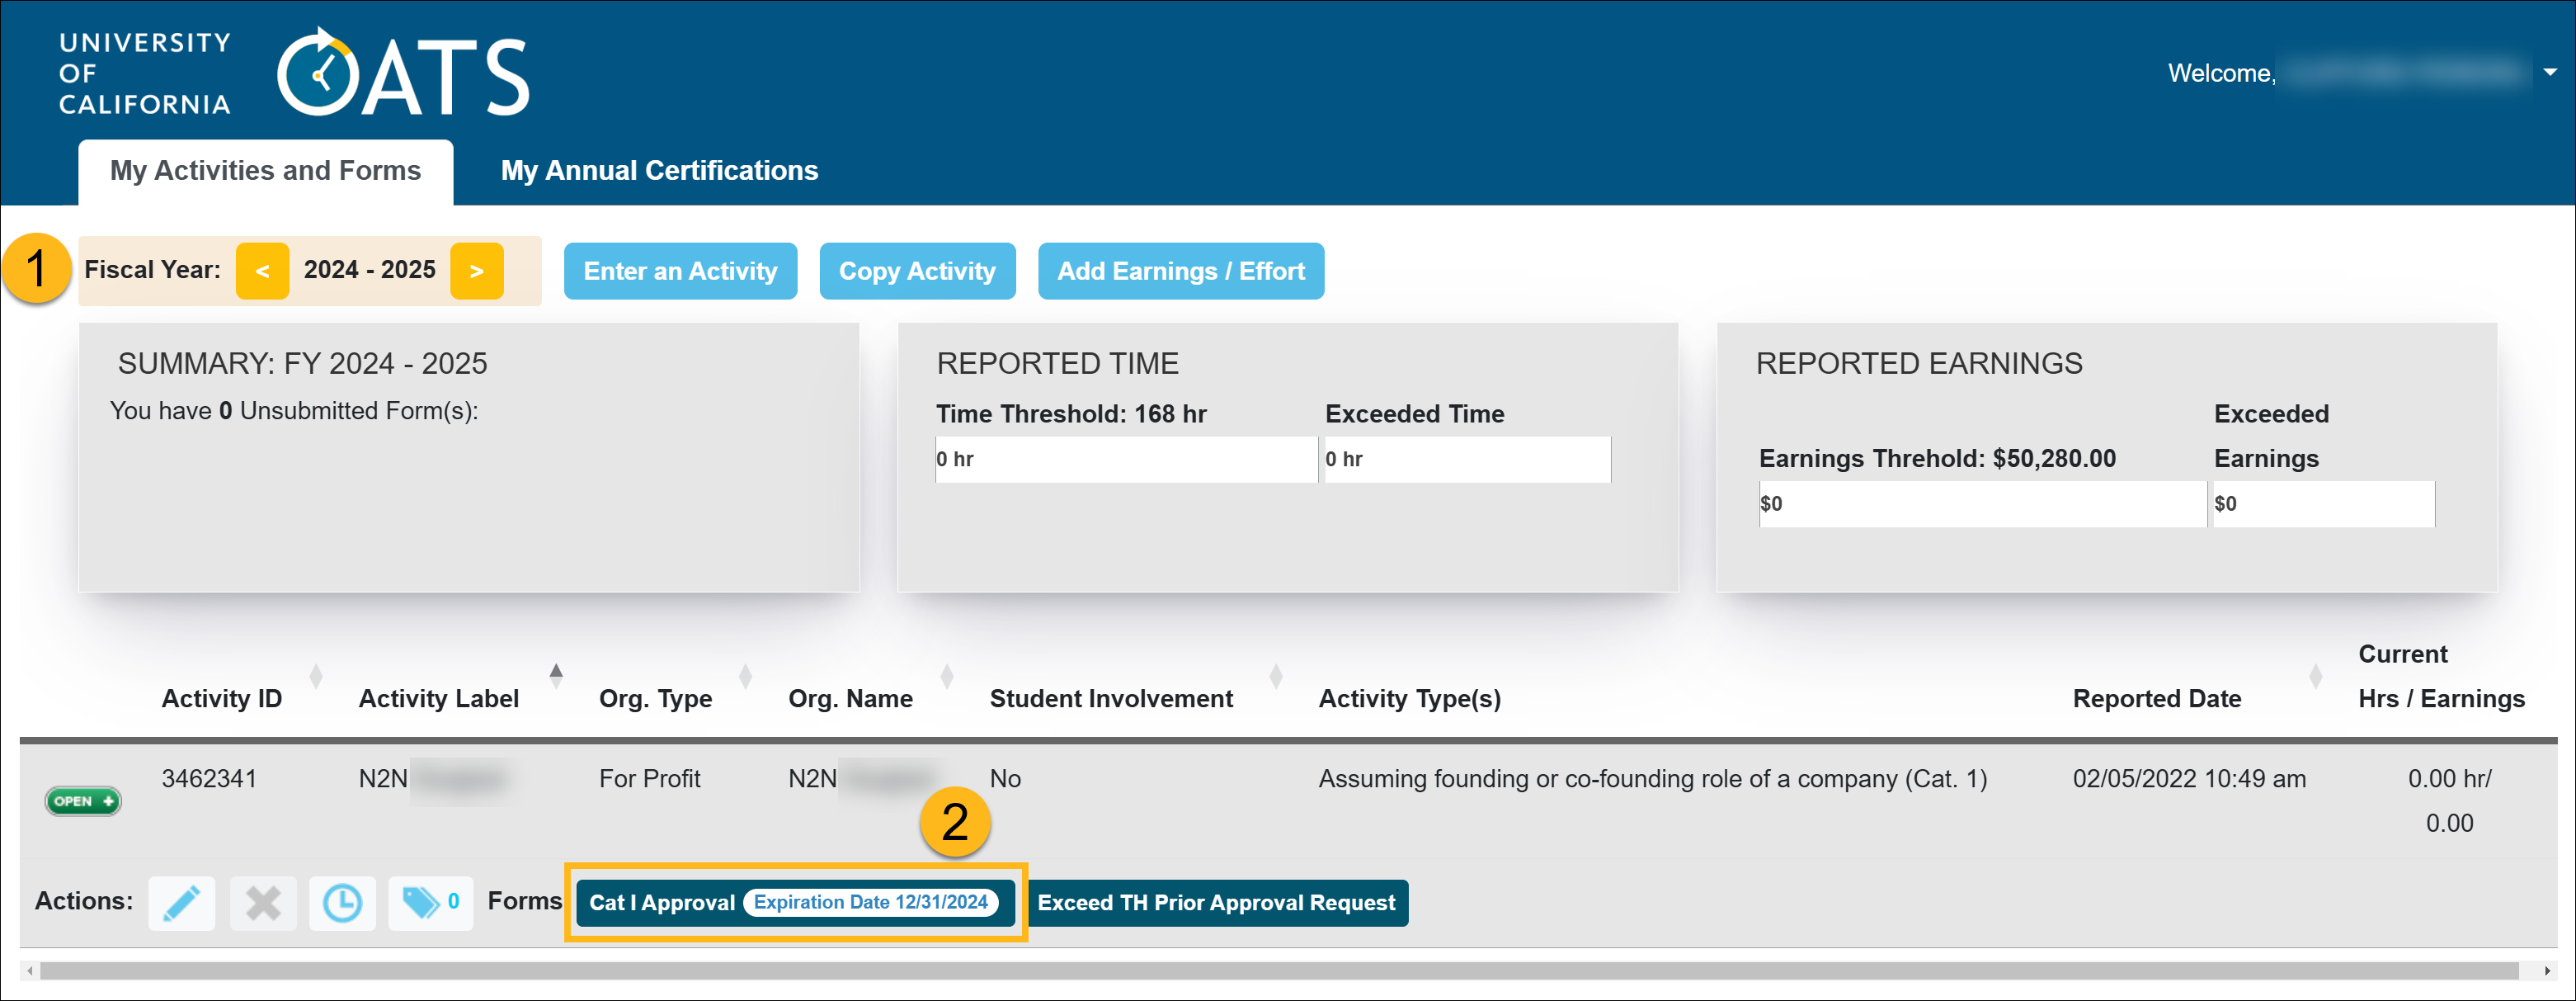Click Enter an Activity button
2576x1001 pixels.
pos(680,271)
